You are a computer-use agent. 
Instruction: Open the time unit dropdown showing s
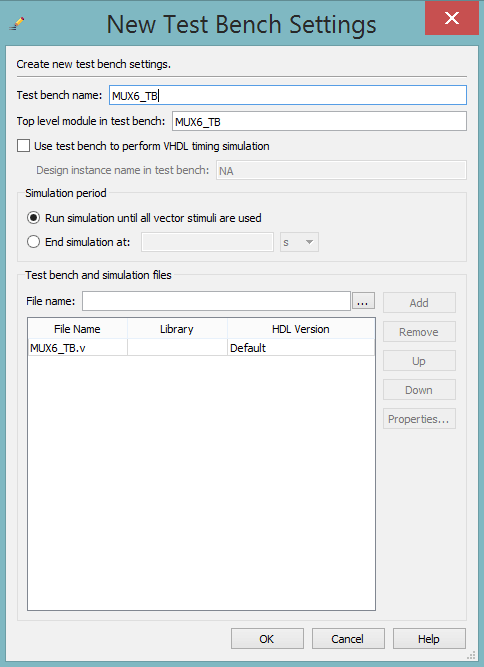click(299, 242)
